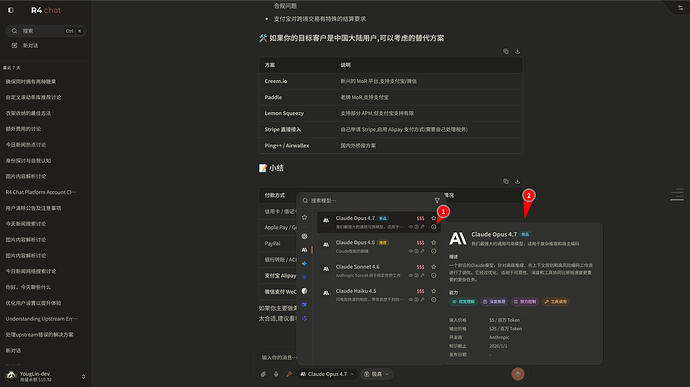Open chat 'R4 Chat Platform Account Cl…'
This screenshot has width=690, height=387.
[40, 192]
